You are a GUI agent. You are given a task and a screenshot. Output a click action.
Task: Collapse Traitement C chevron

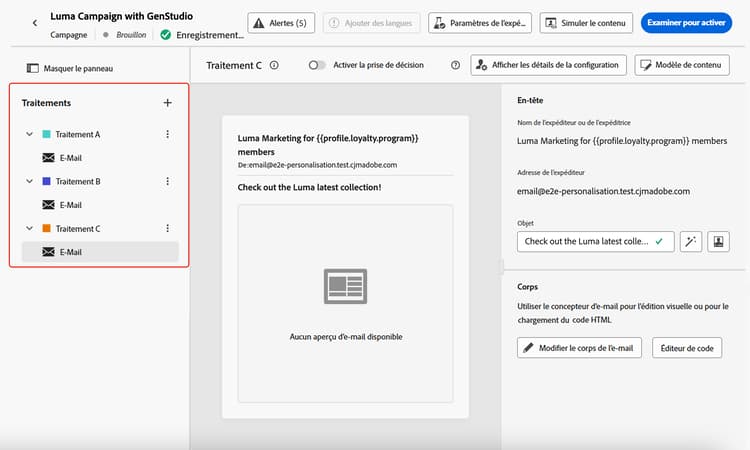pyautogui.click(x=30, y=229)
